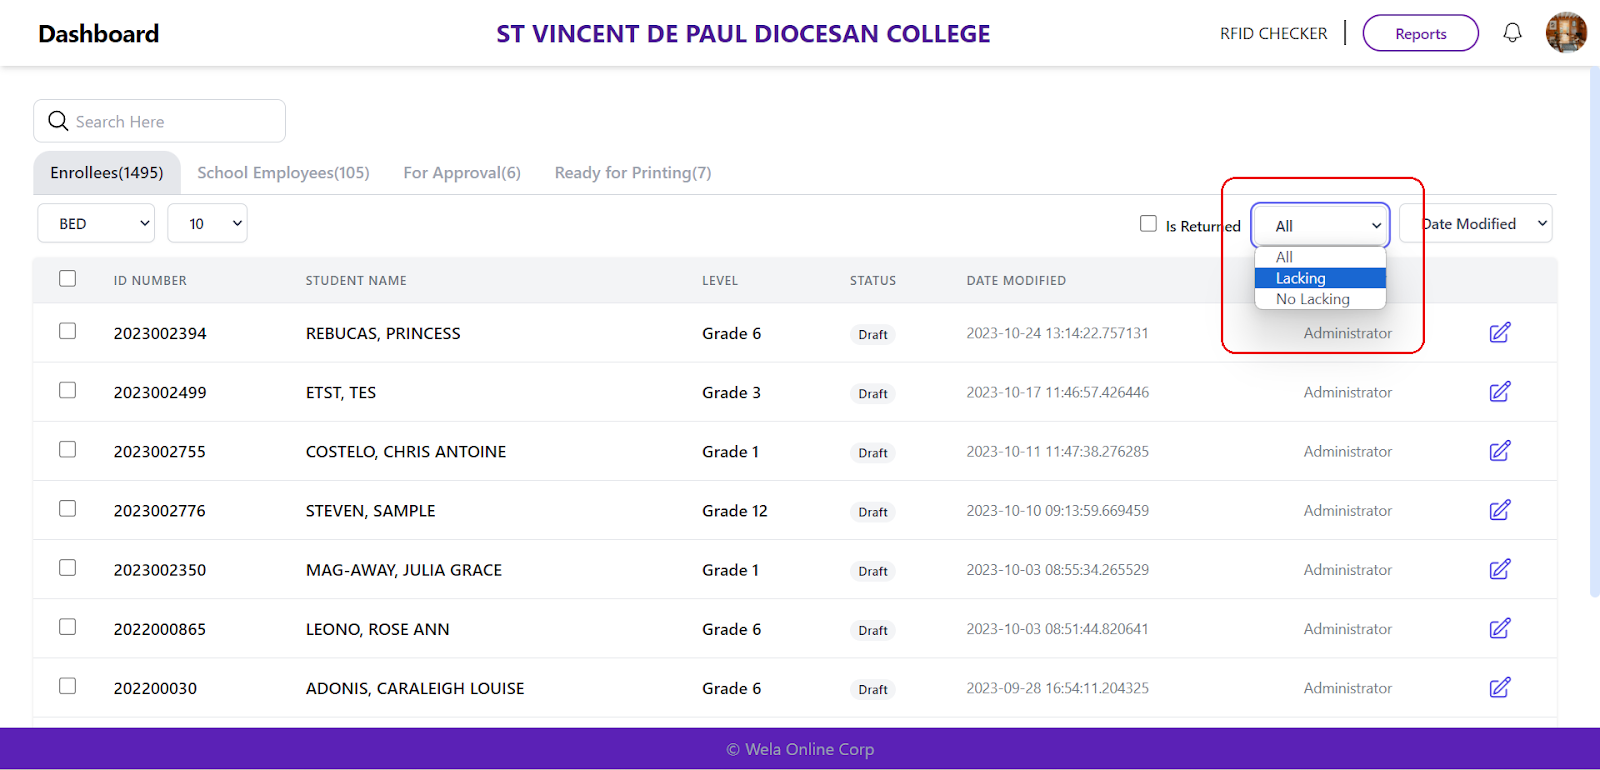Choose Lacking from the dropdown list
1600x770 pixels.
[1319, 278]
